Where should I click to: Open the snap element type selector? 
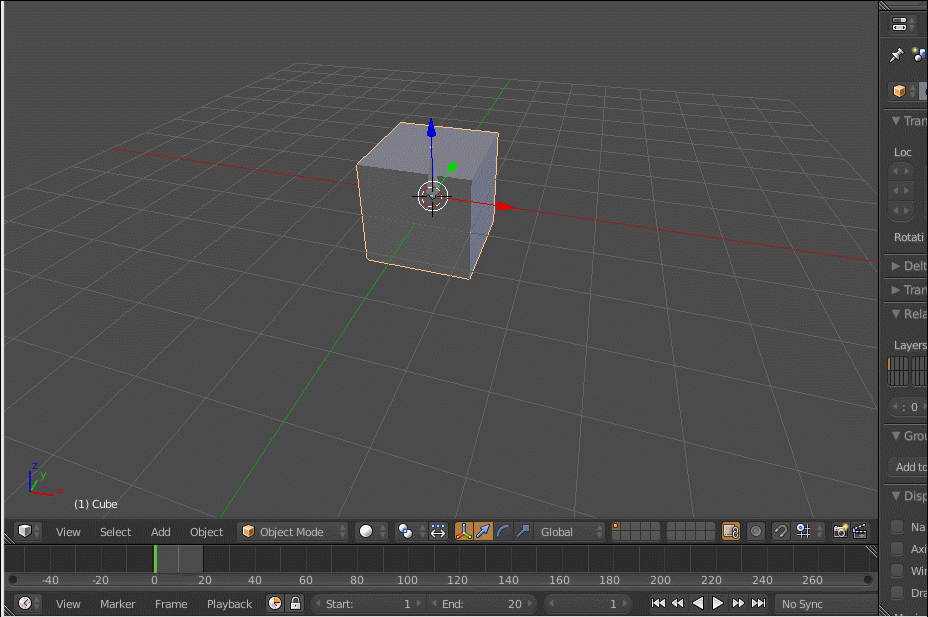click(808, 531)
